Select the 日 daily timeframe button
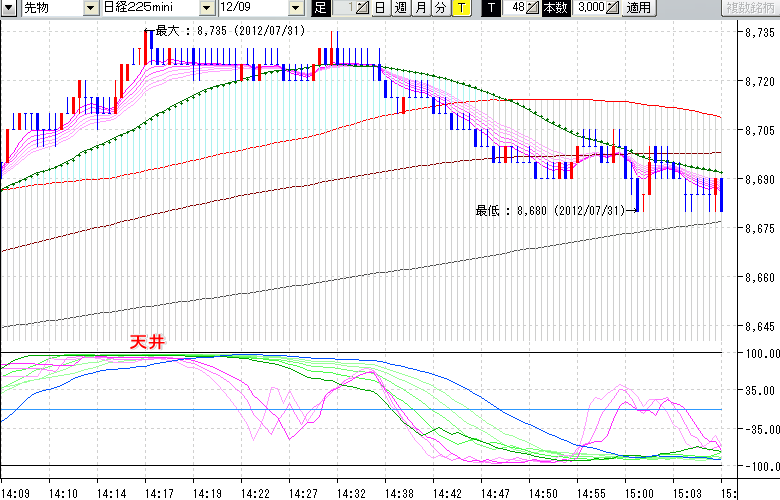Screen dimensions: 780x500 pos(380,7)
